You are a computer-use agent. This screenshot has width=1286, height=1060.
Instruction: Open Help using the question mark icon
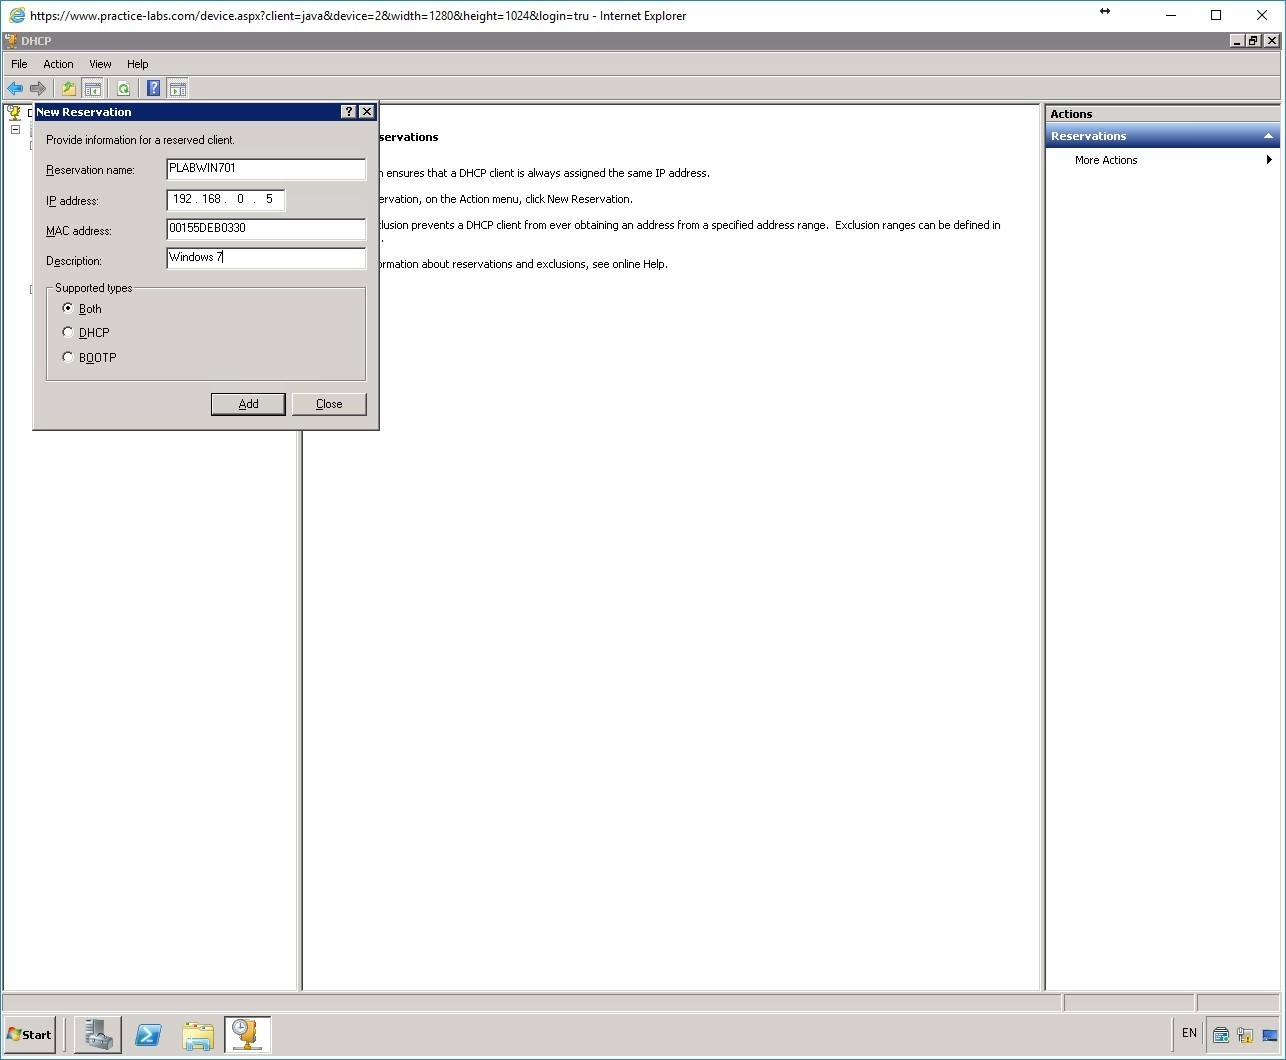152,88
